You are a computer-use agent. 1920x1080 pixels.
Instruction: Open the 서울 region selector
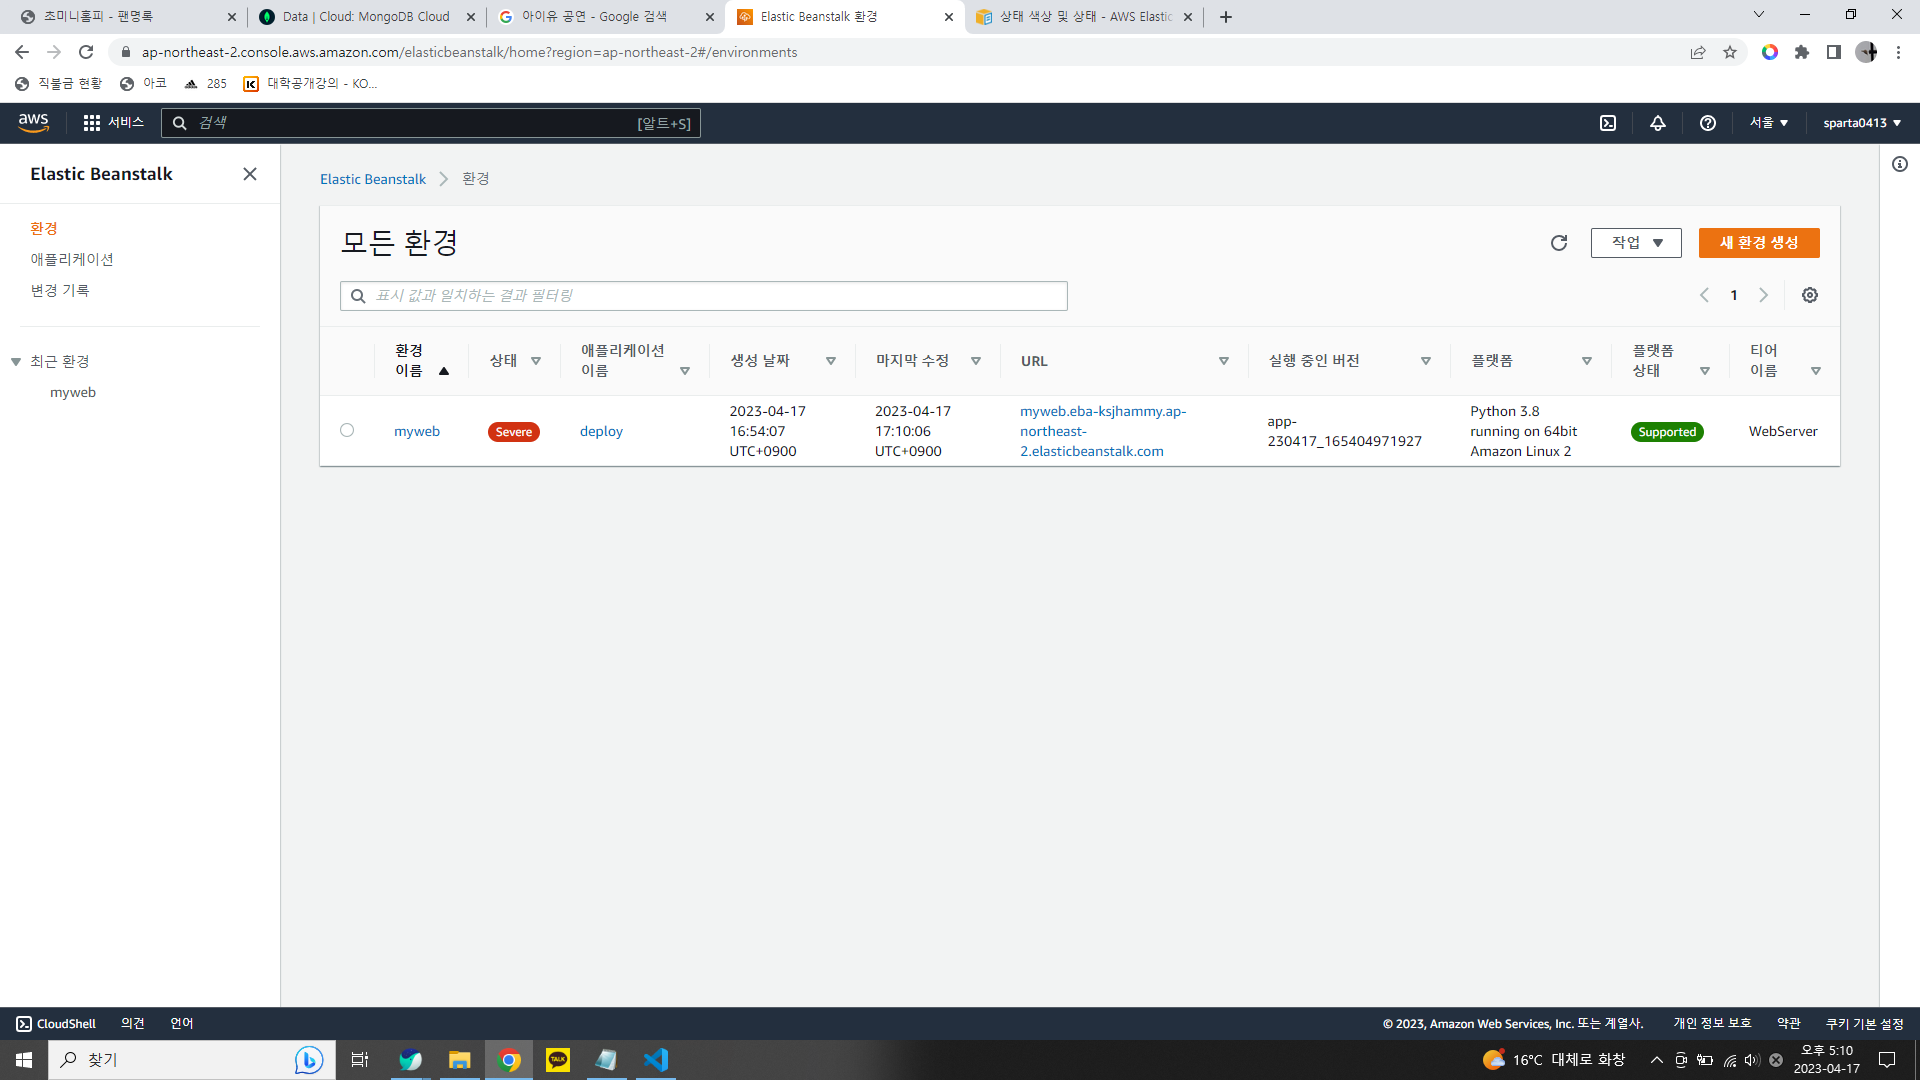1768,123
